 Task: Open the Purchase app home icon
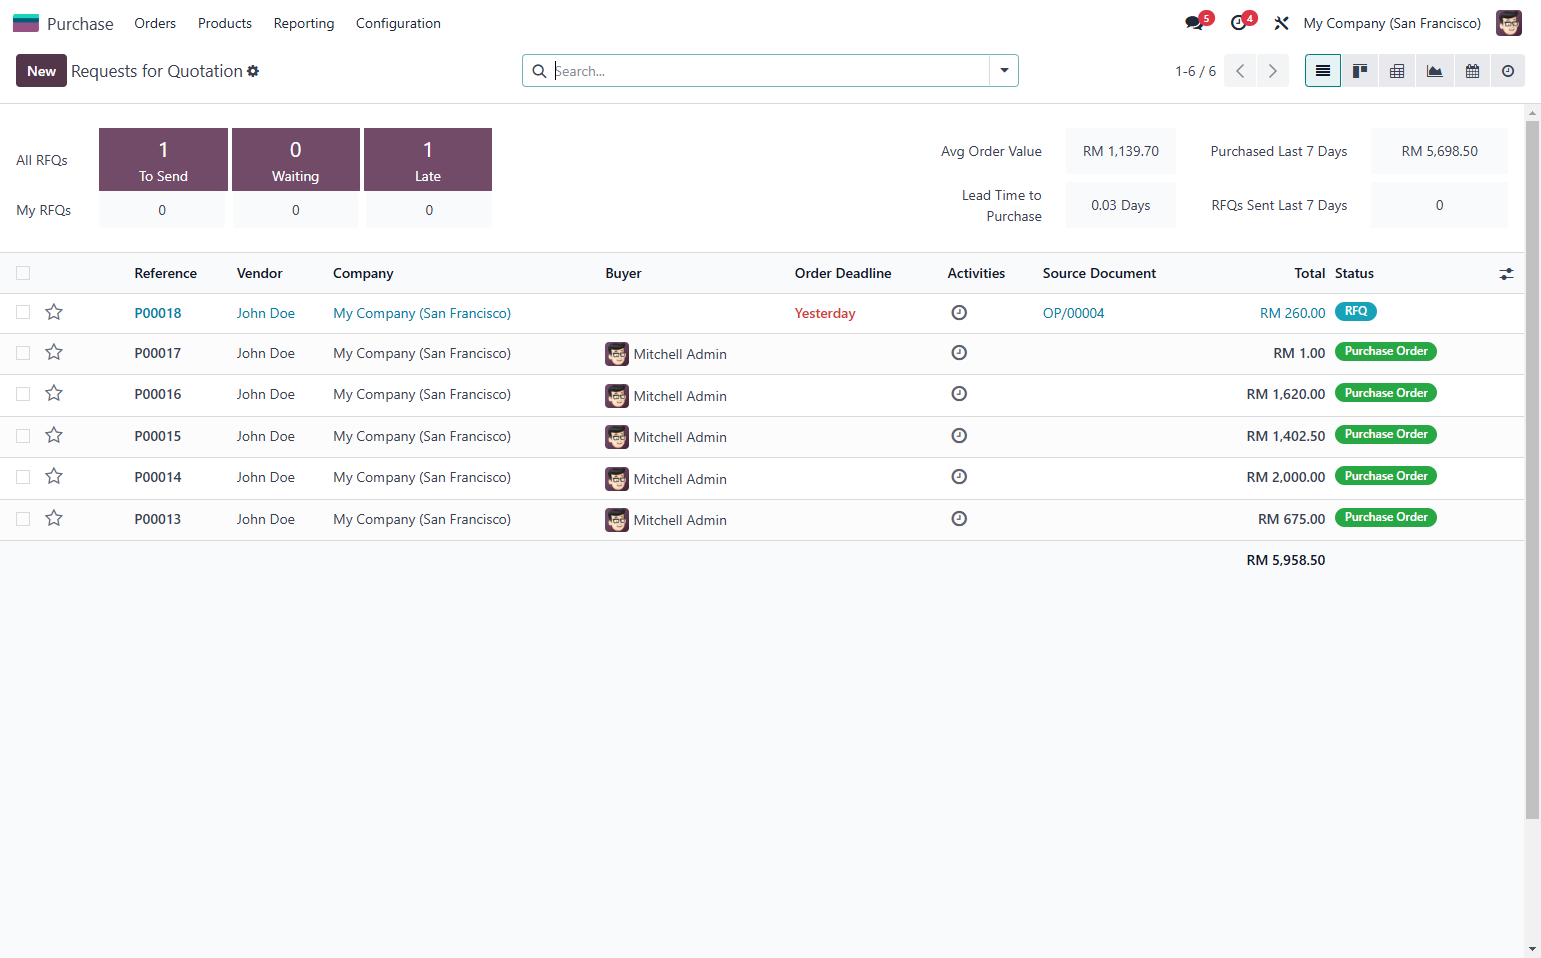coord(26,23)
